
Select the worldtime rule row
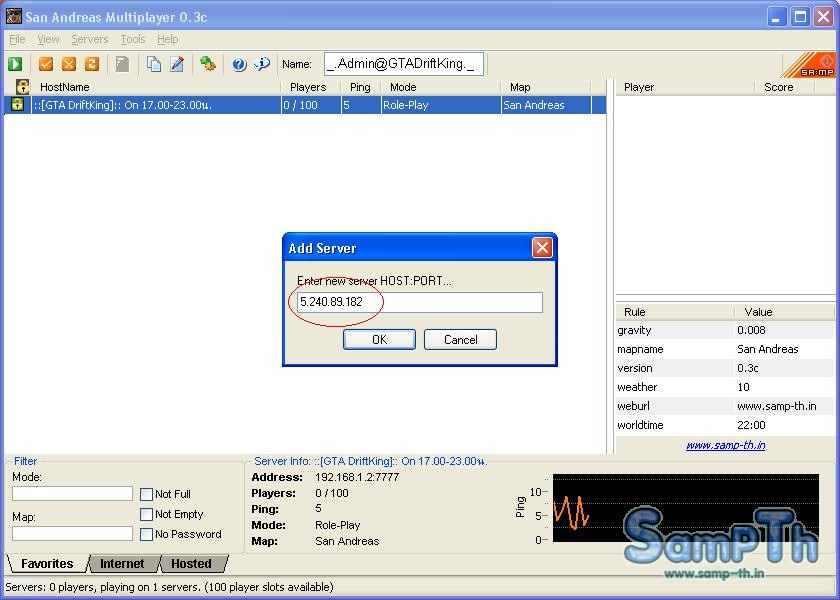click(725, 425)
